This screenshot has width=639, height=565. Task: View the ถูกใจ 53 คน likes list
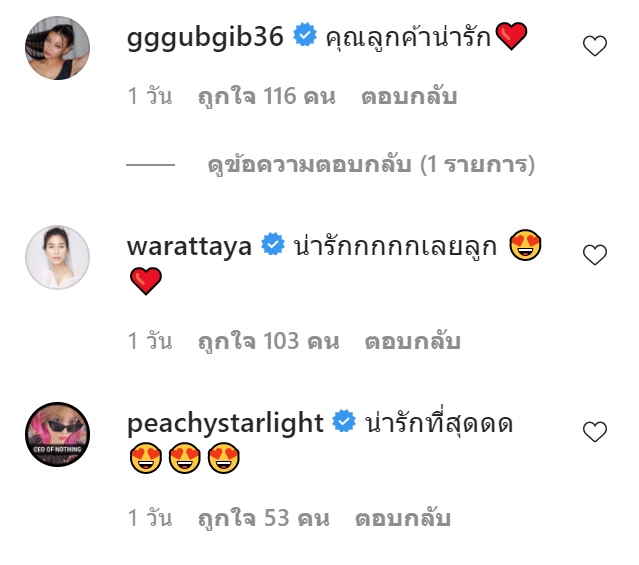[264, 519]
